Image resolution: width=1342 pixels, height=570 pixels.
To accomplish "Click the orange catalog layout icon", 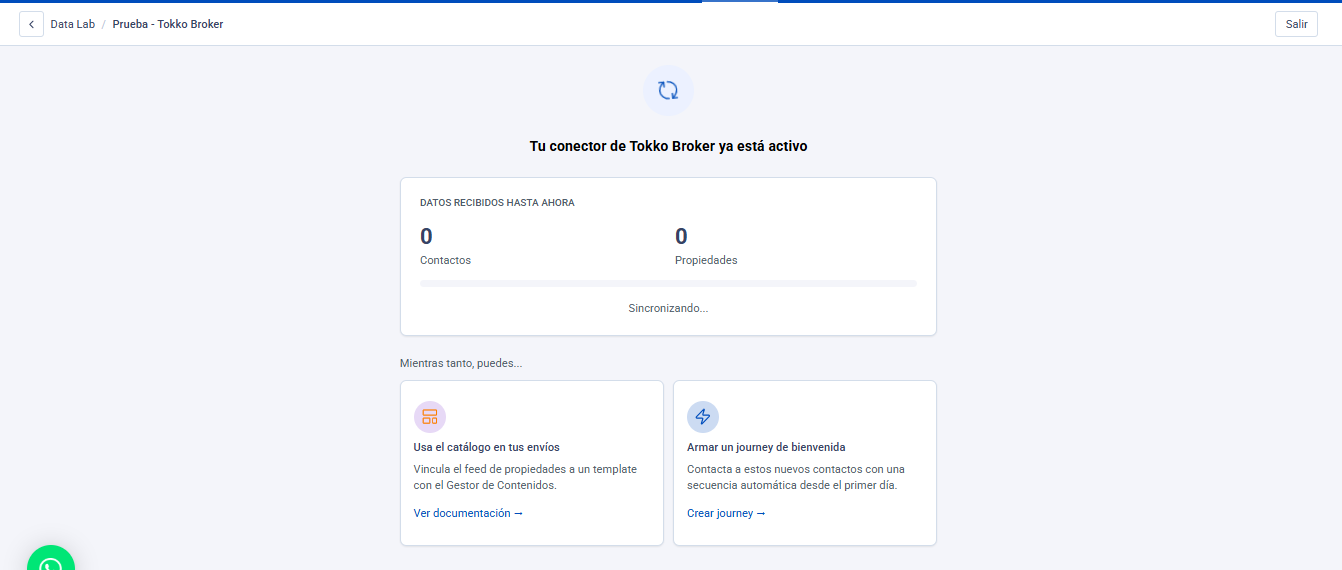I will click(x=430, y=417).
